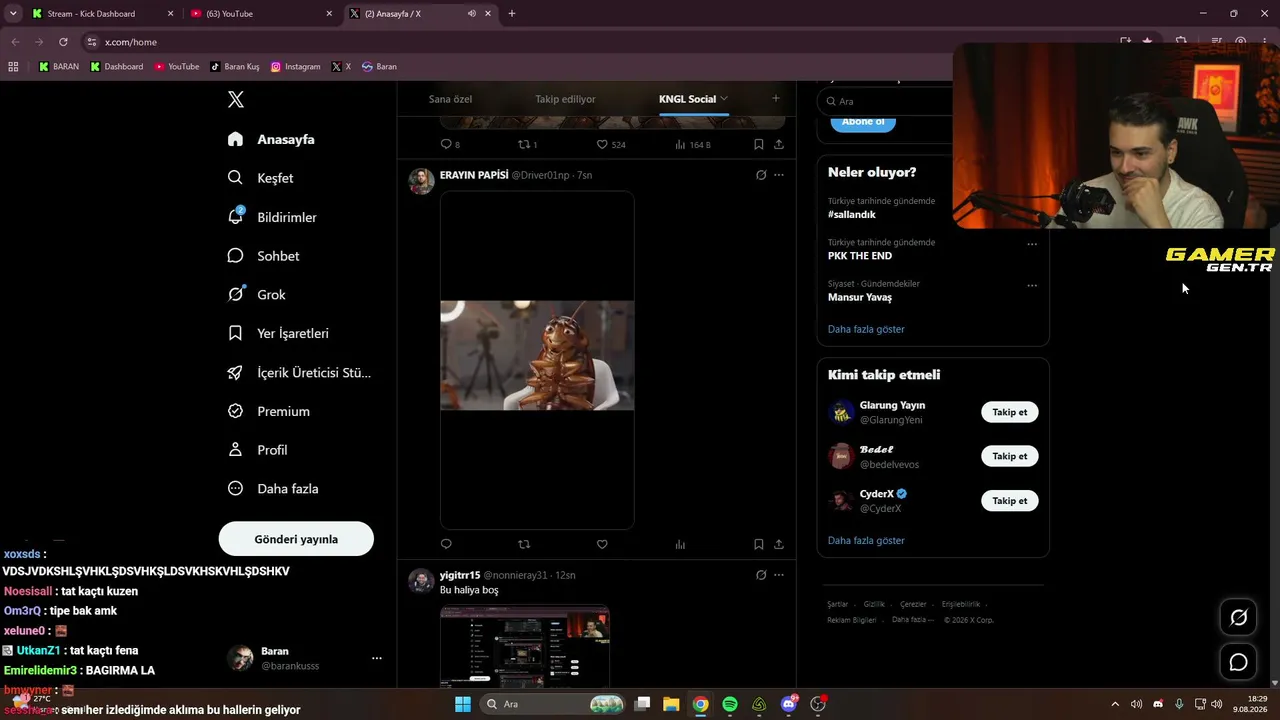Show hidden system tray icons
1280x720 pixels.
(1115, 704)
